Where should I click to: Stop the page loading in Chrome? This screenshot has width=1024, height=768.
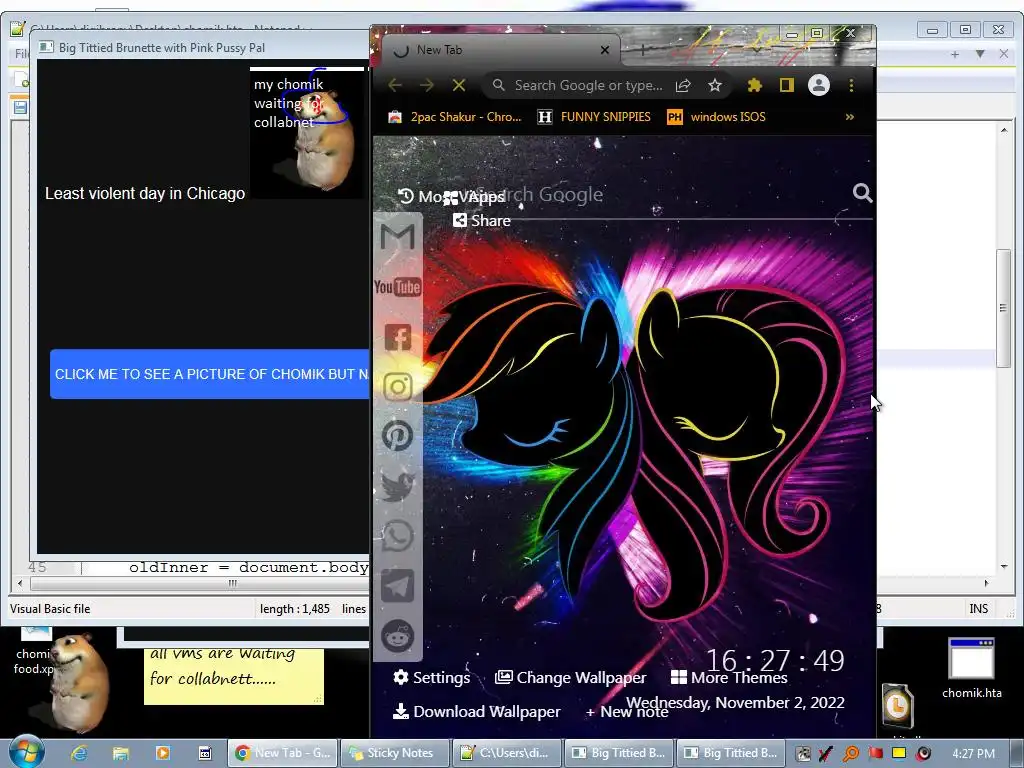click(x=459, y=85)
